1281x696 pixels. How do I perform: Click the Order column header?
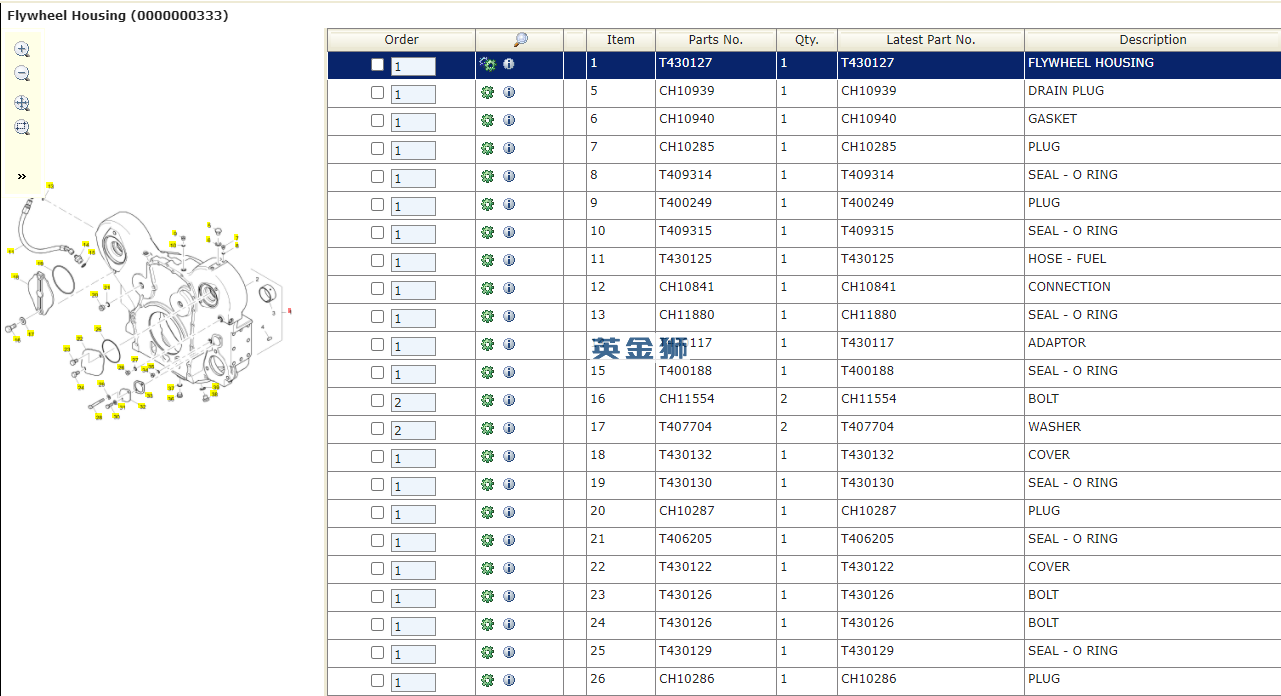point(401,40)
